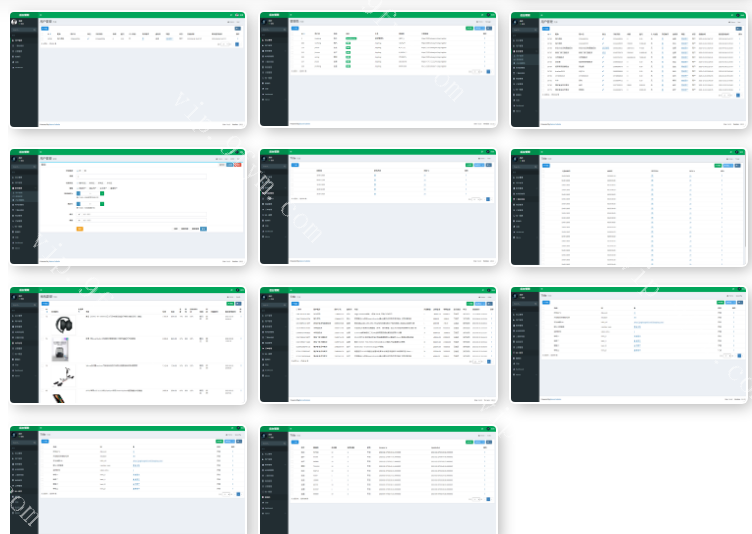The width and height of the screenshot is (752, 534).
Task: Click blue pagination button in green-badge table screenshot
Action: click(488, 71)
